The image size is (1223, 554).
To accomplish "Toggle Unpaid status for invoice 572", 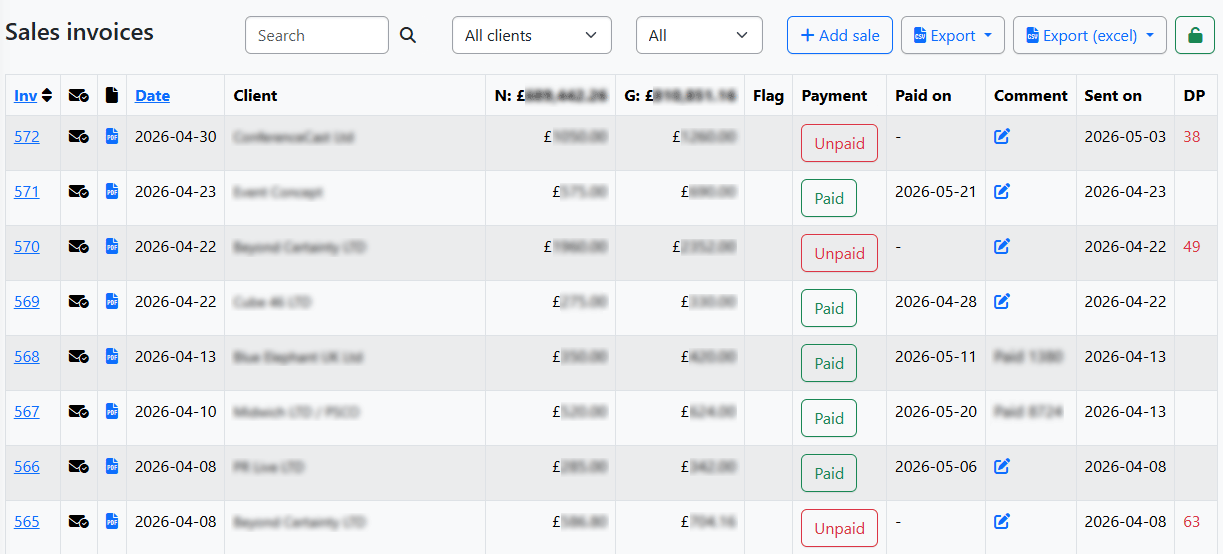I will 839,143.
